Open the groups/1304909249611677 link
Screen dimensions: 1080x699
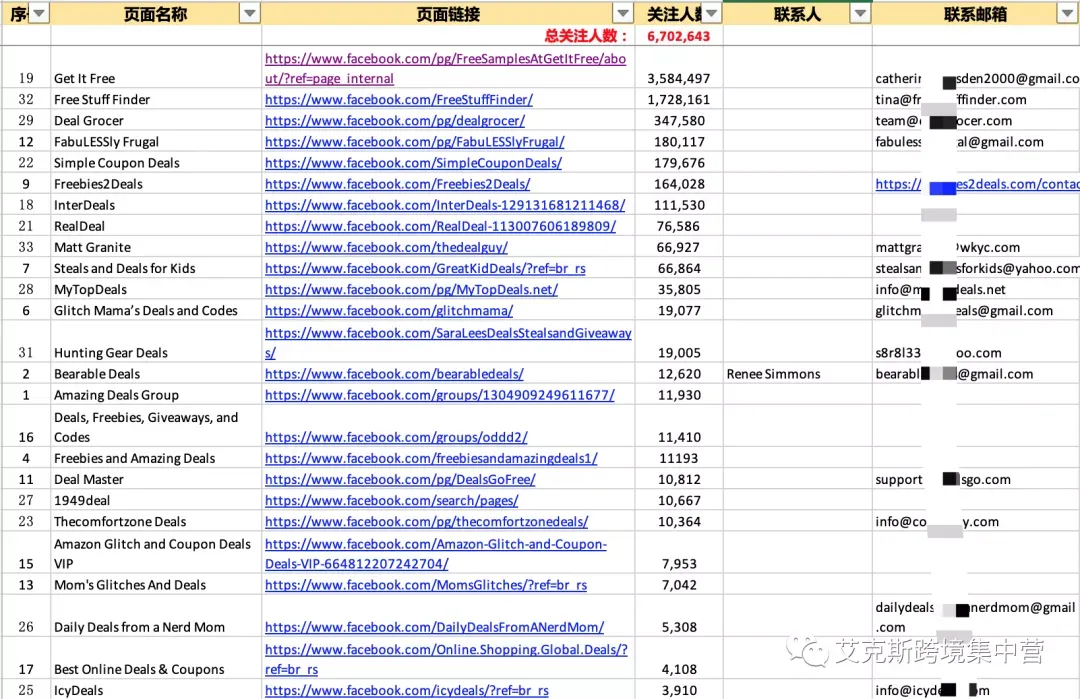pyautogui.click(x=439, y=395)
